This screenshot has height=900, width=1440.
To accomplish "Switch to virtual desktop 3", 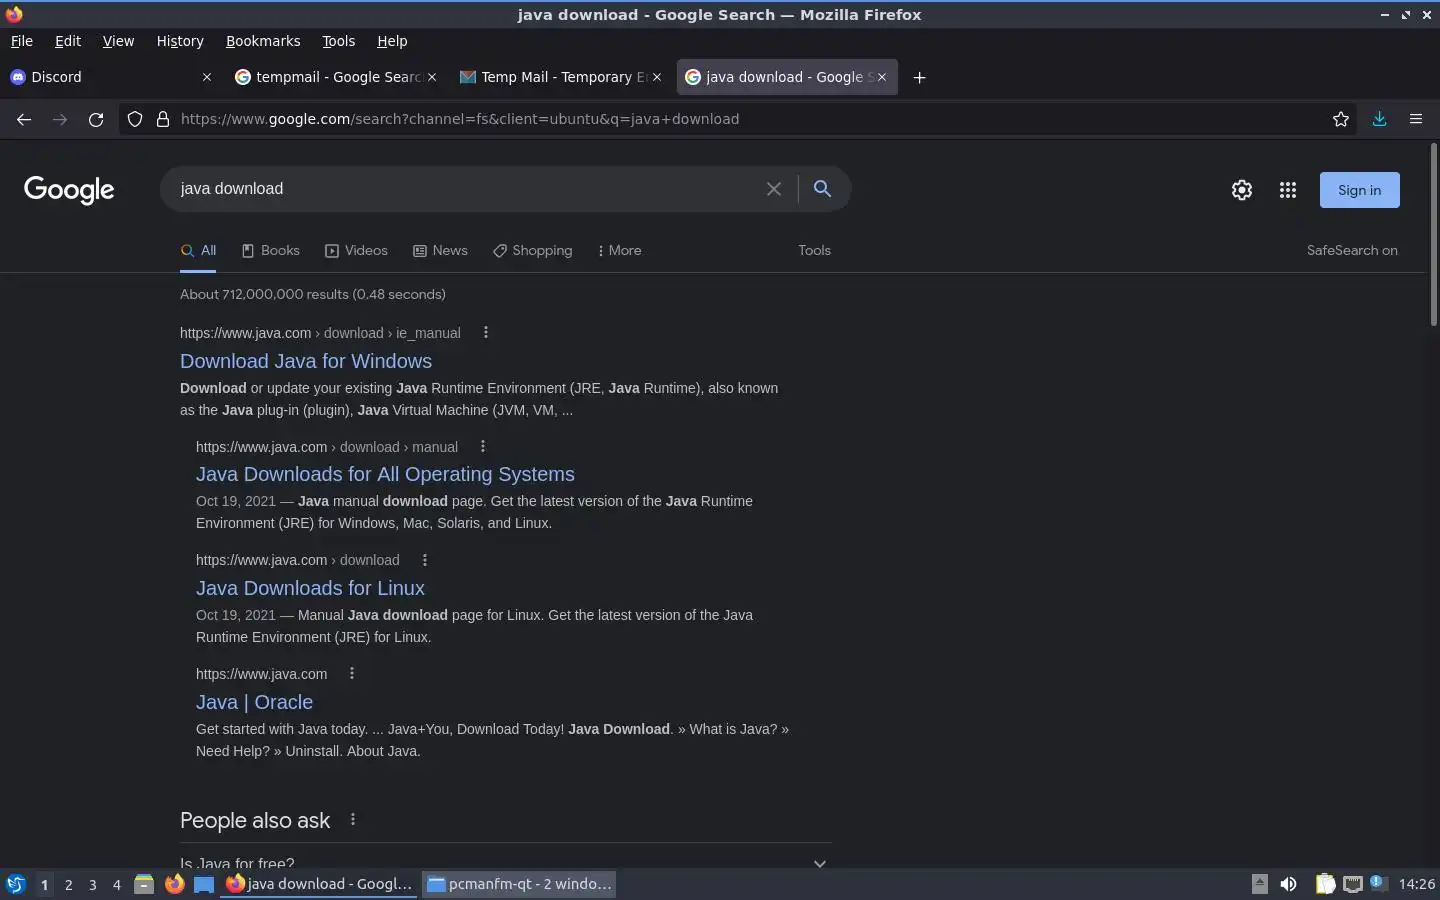I will 93,885.
